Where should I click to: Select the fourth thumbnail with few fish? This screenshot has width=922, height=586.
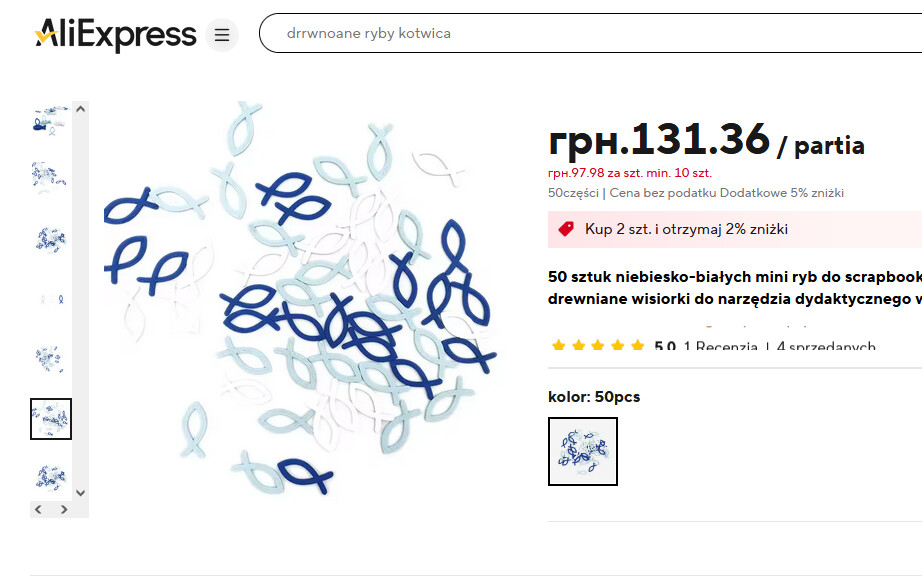[50, 298]
